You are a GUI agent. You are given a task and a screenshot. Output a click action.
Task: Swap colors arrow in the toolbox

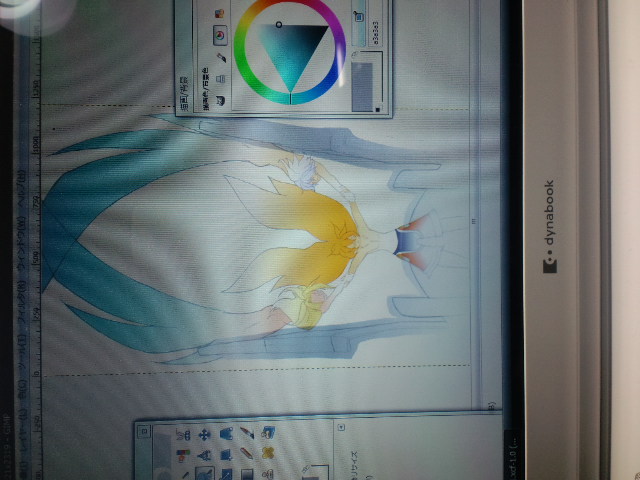point(305,468)
